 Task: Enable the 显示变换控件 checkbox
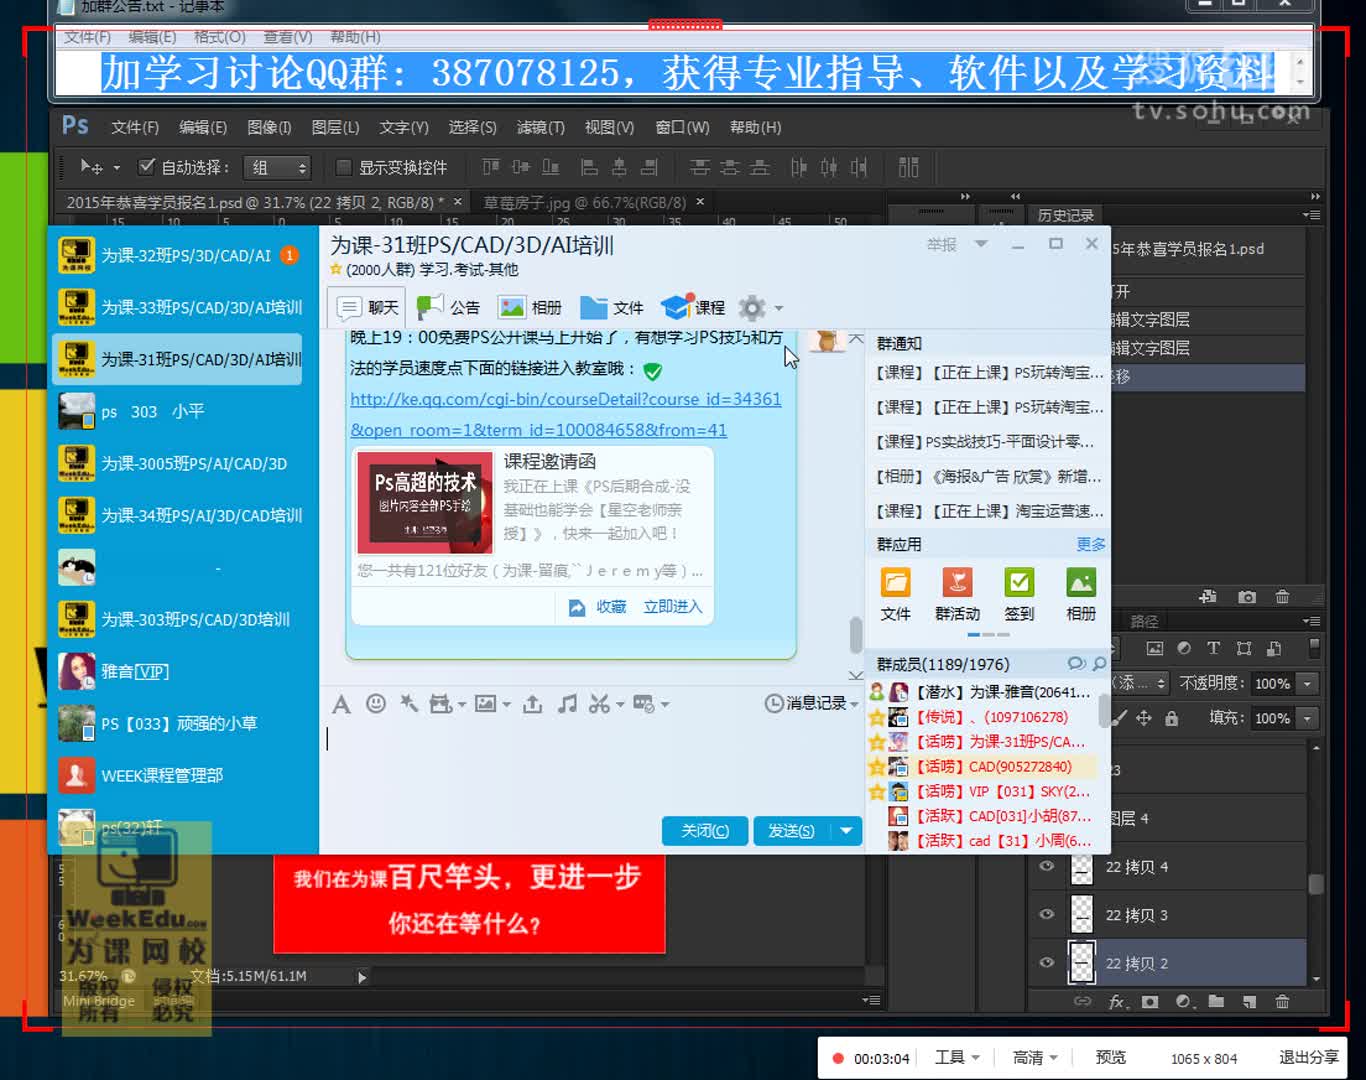coord(343,167)
